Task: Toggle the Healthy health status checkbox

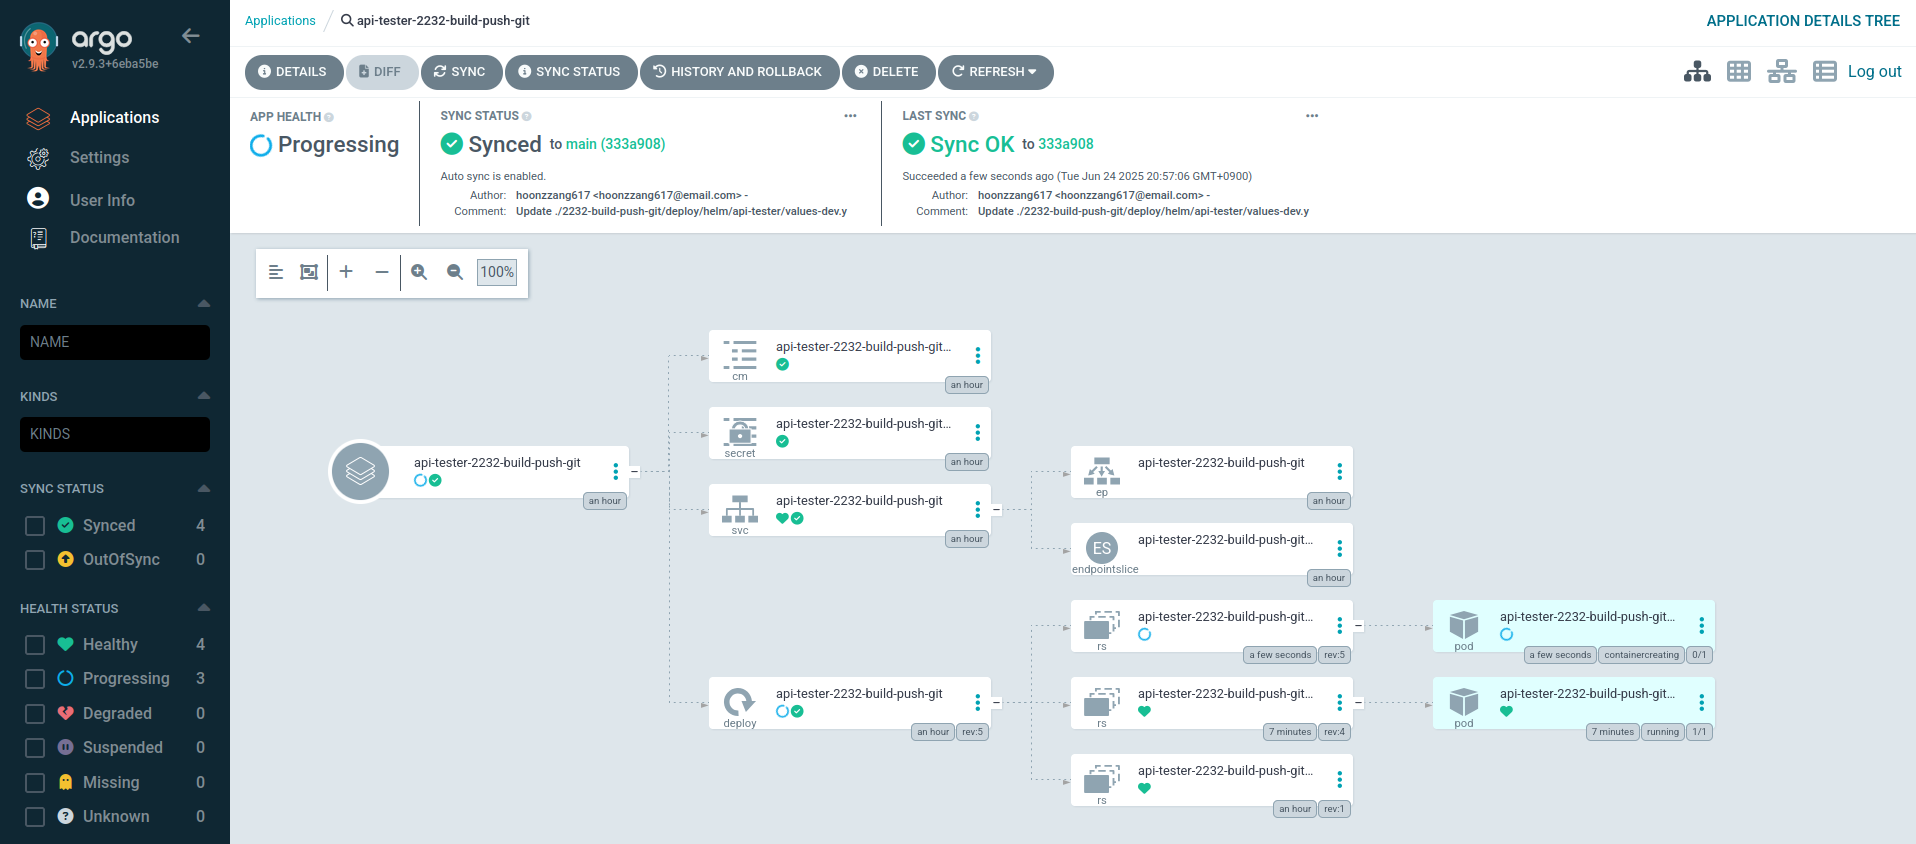Action: tap(35, 645)
